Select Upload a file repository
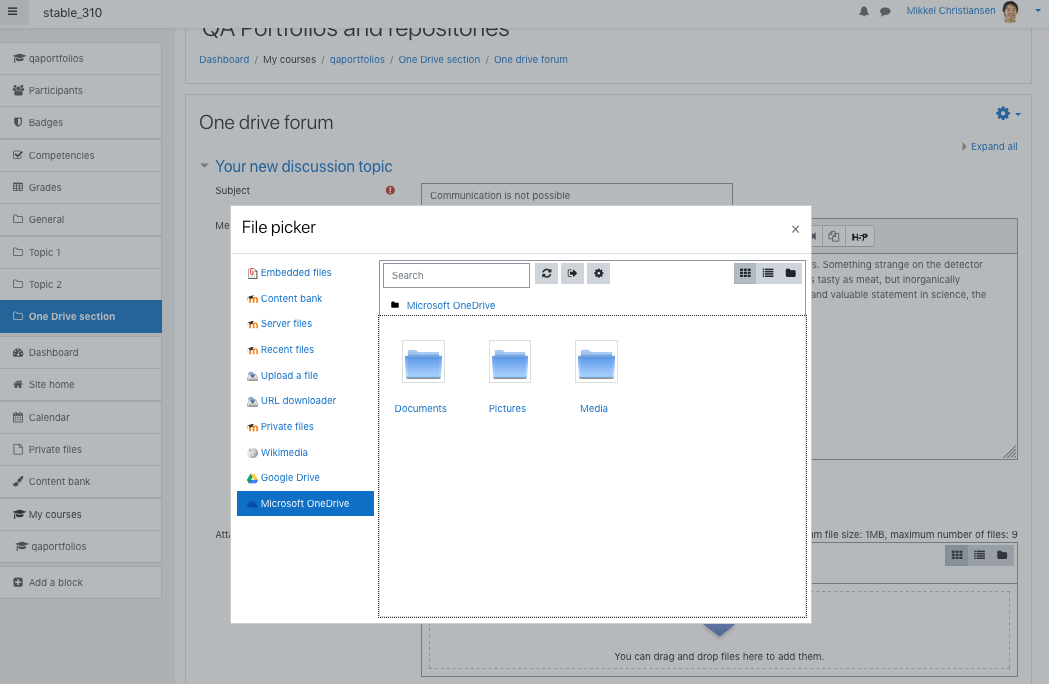 pyautogui.click(x=290, y=375)
